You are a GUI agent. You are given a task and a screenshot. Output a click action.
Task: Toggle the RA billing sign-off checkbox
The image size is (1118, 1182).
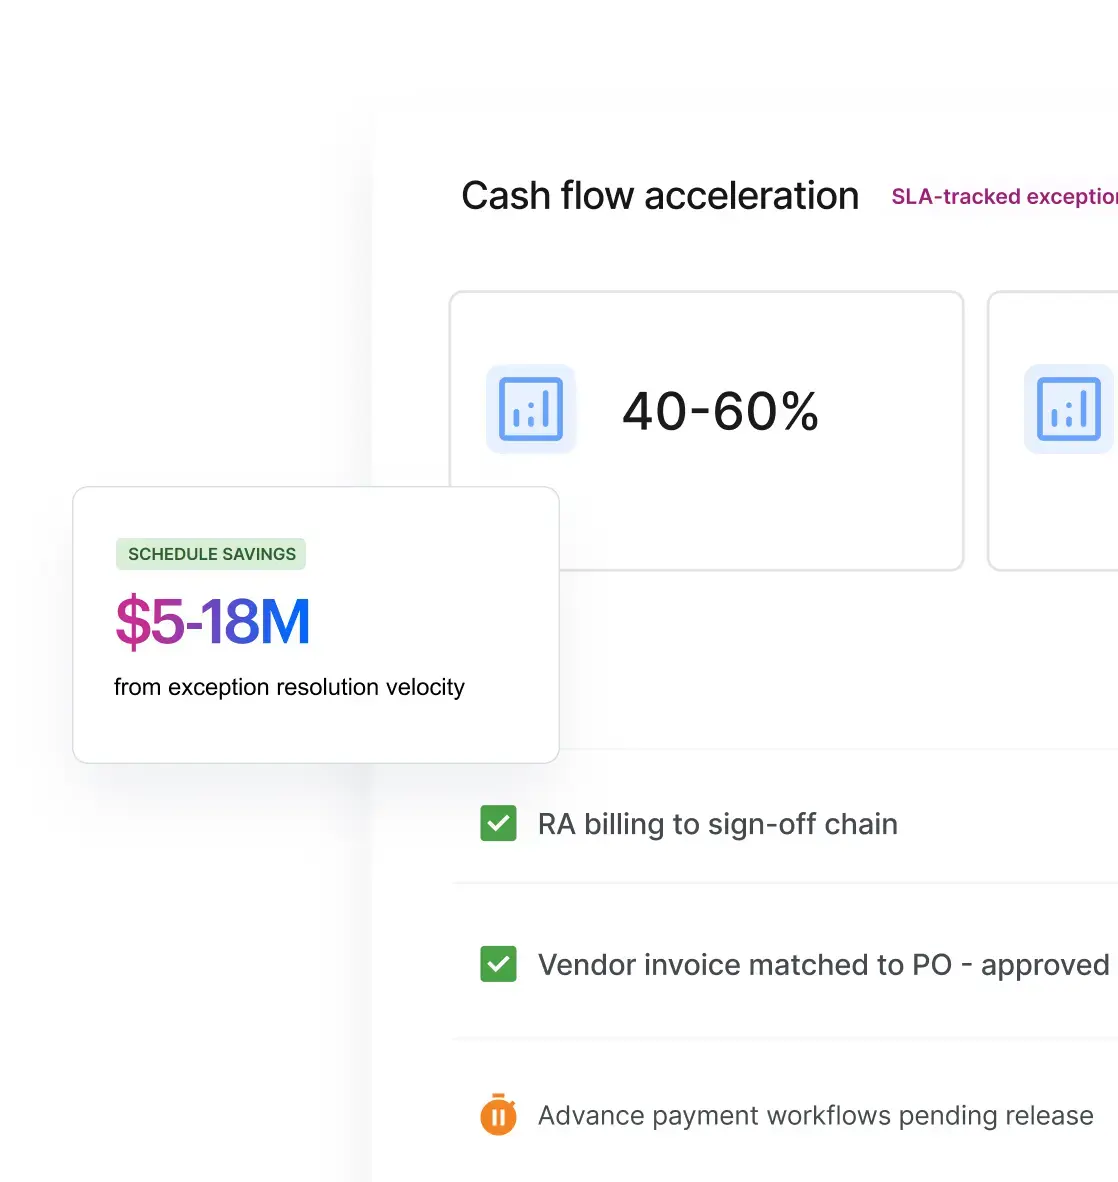click(498, 823)
